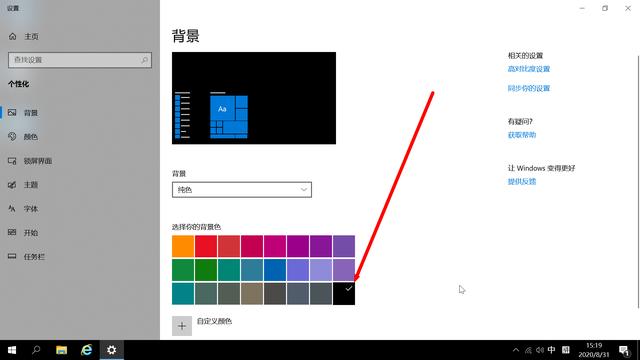Open 高对比度设置 link
Image resolution: width=640 pixels, height=360 pixels.
[x=529, y=69]
